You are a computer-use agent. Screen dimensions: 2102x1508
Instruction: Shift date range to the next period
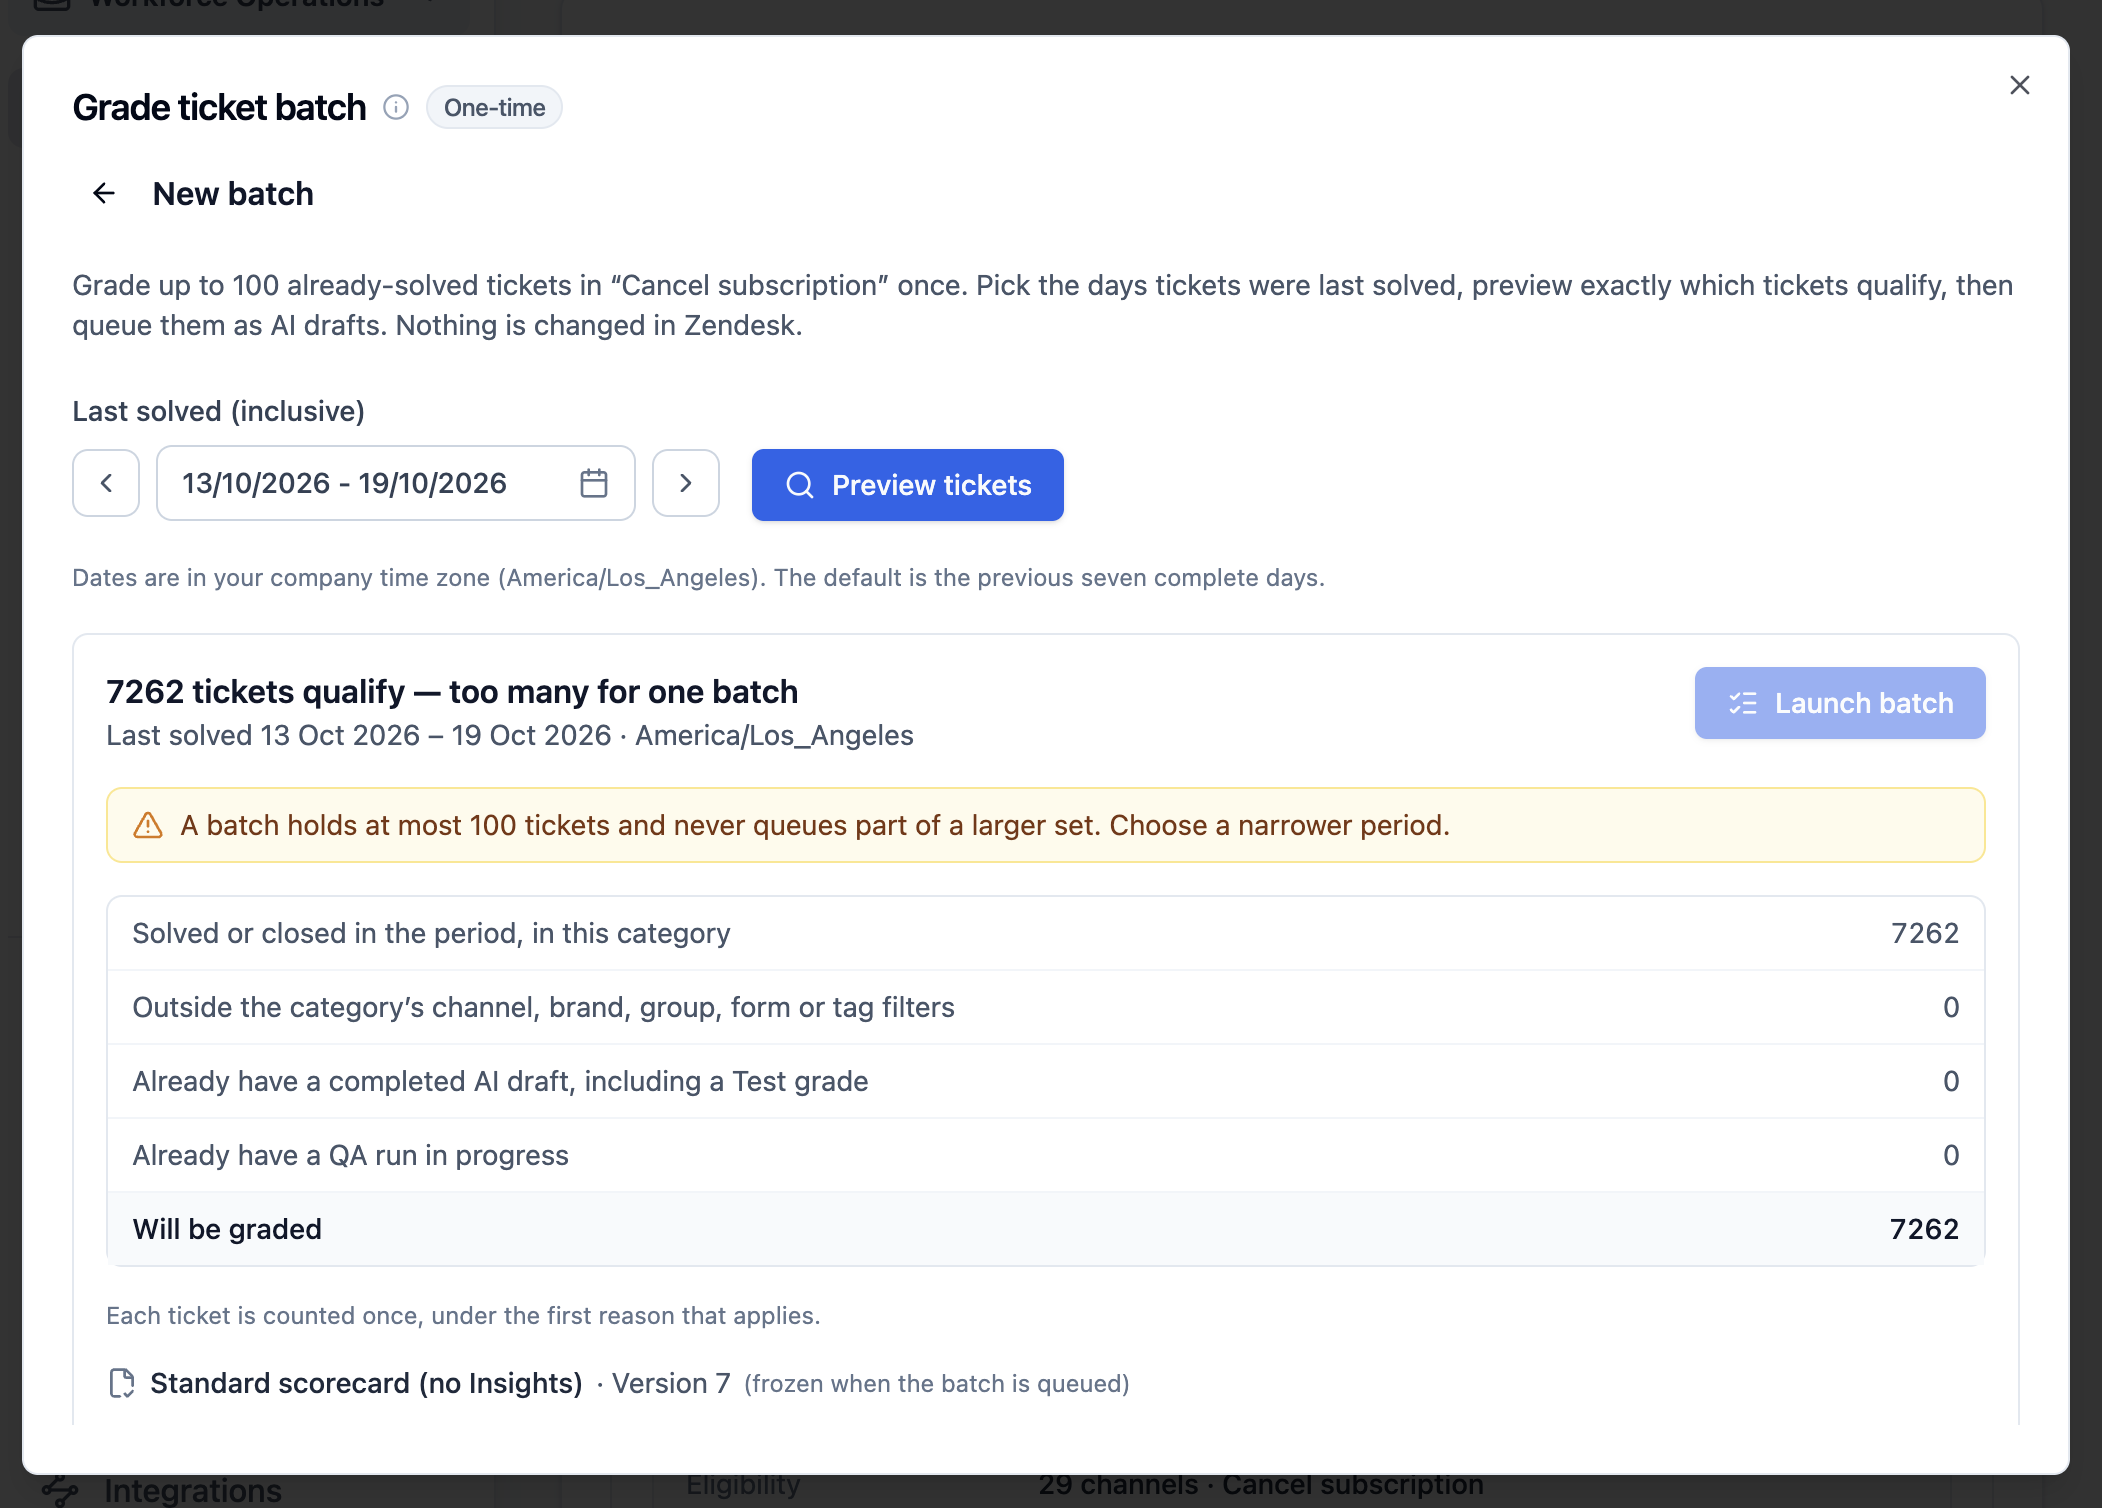(686, 483)
